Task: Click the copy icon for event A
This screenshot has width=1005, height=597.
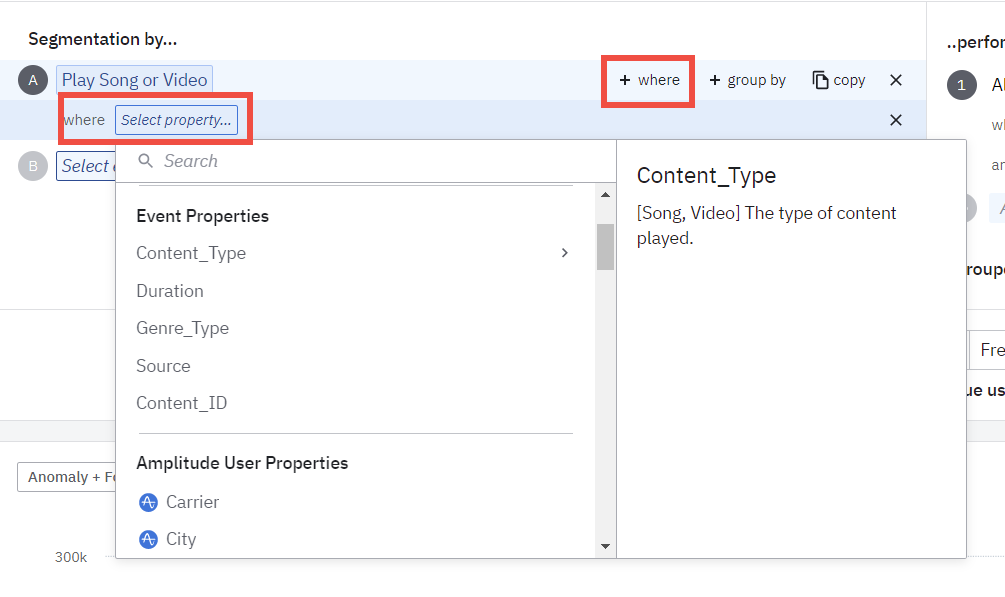Action: (820, 80)
